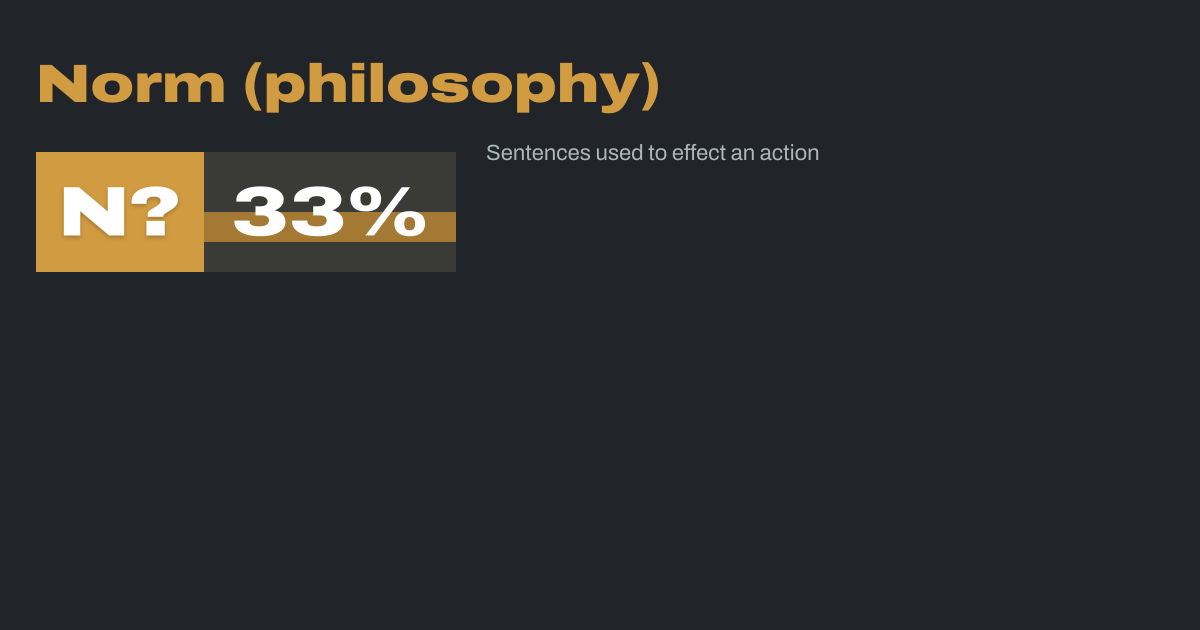Click the percent sign symbol
The height and width of the screenshot is (630, 1200).
394,212
